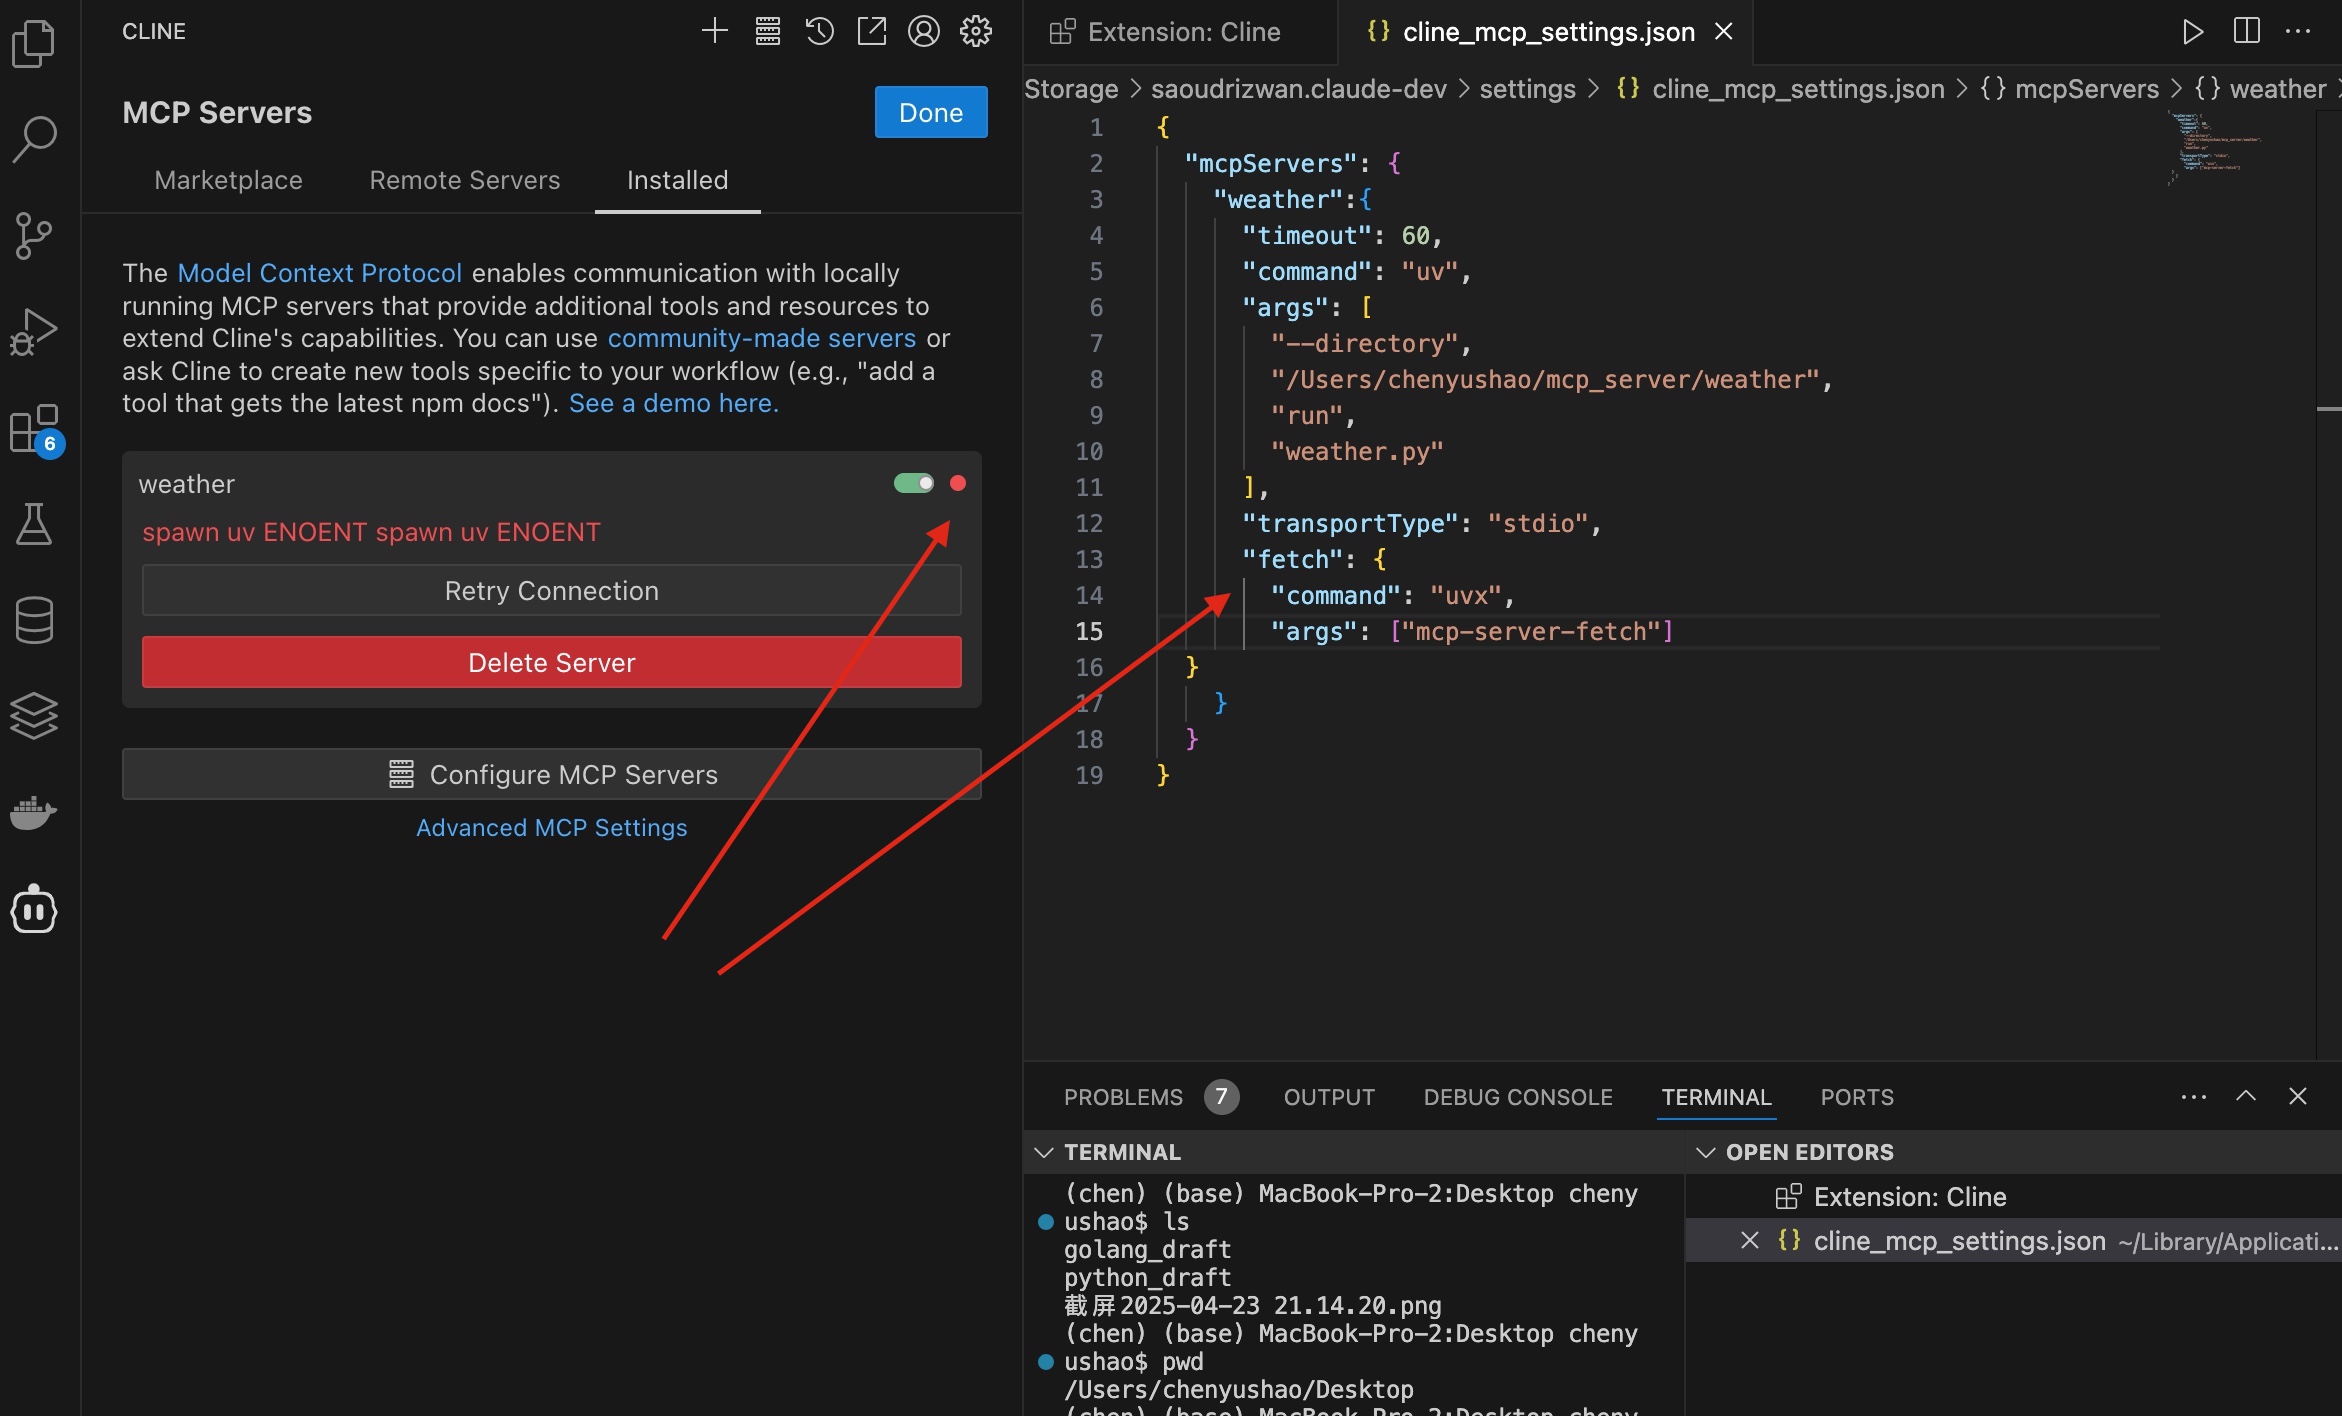Click mcpServers breadcrumb segment
2342x1416 pixels.
[2086, 89]
